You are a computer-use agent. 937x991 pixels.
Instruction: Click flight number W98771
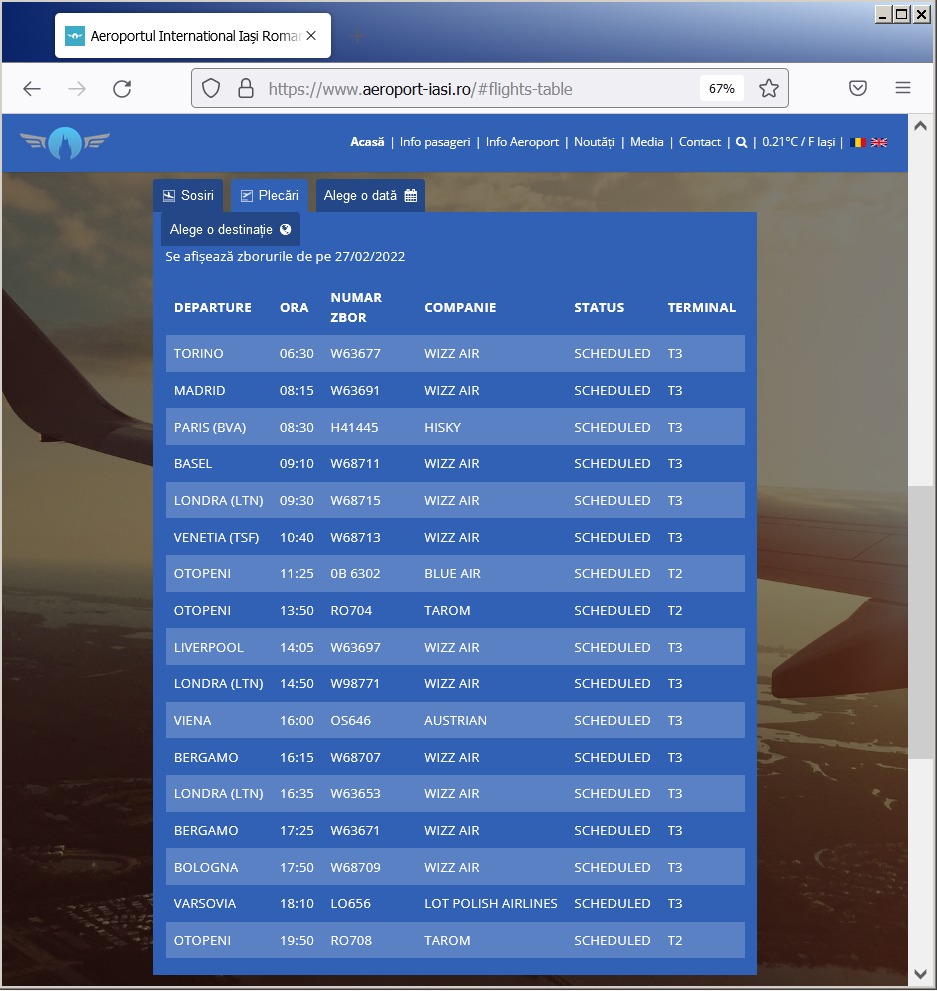point(354,683)
